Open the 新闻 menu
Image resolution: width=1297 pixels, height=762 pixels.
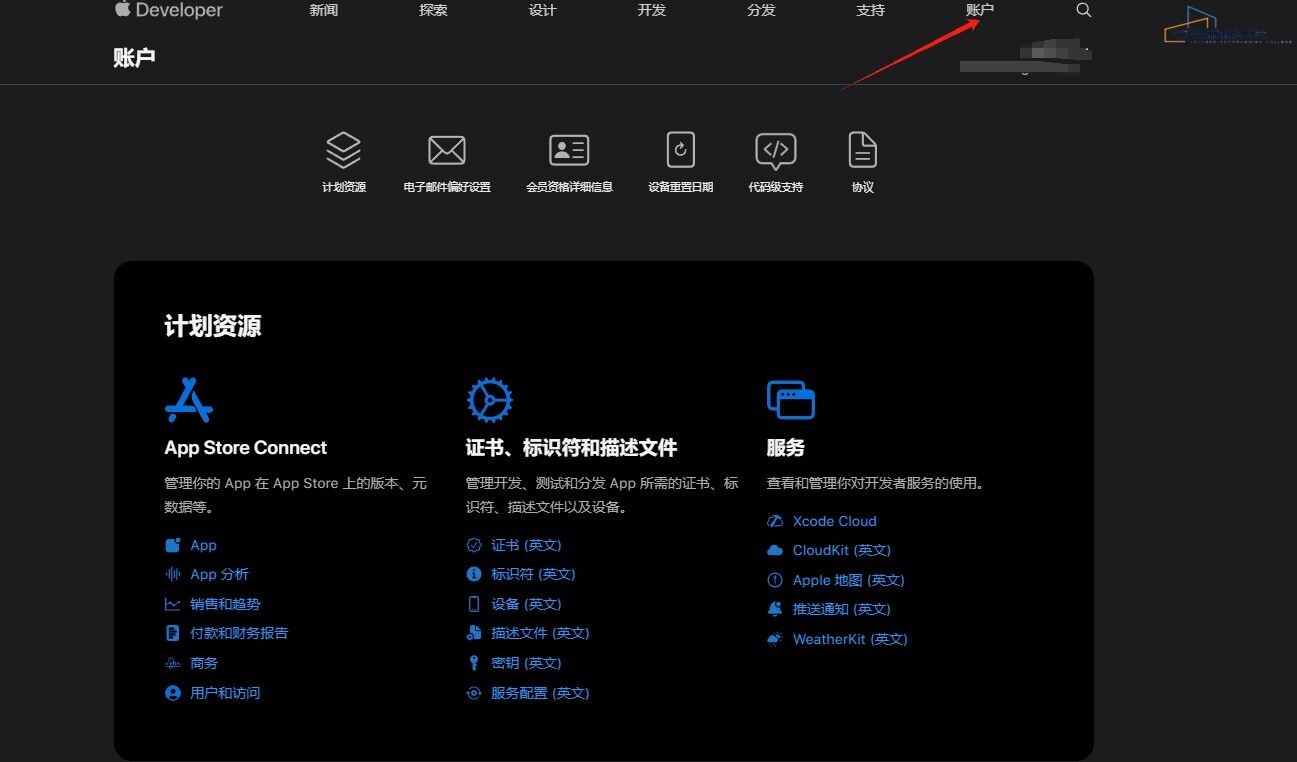323,10
